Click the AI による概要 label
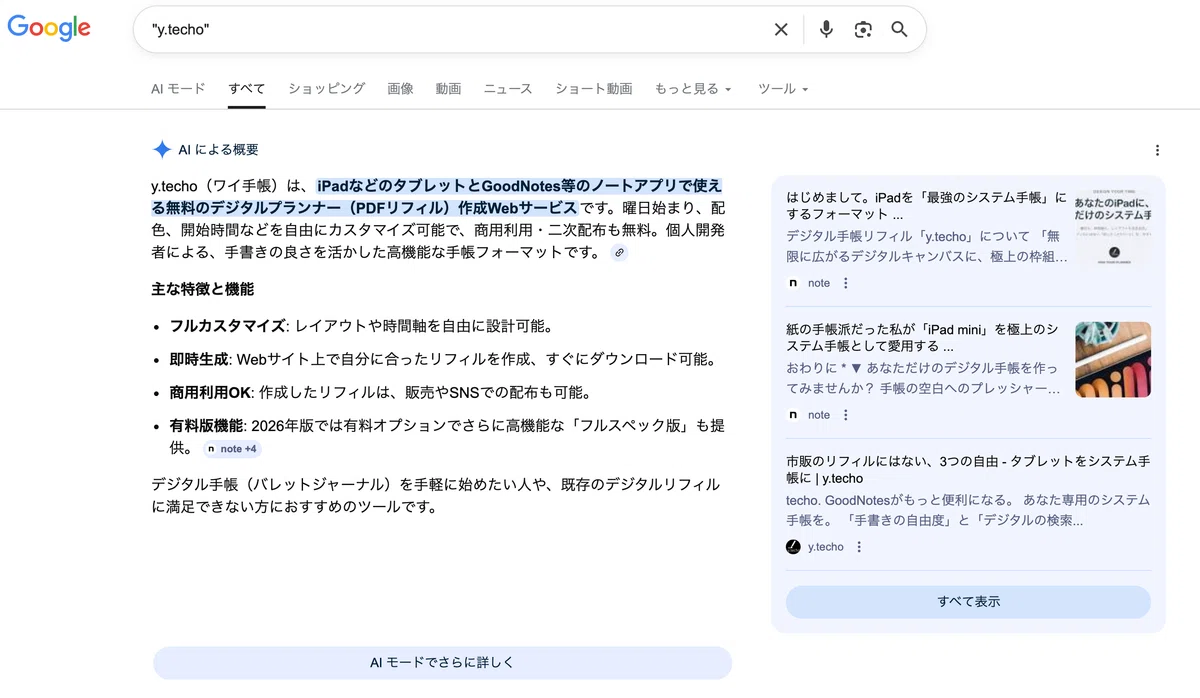The width and height of the screenshot is (1200, 698). 218,150
